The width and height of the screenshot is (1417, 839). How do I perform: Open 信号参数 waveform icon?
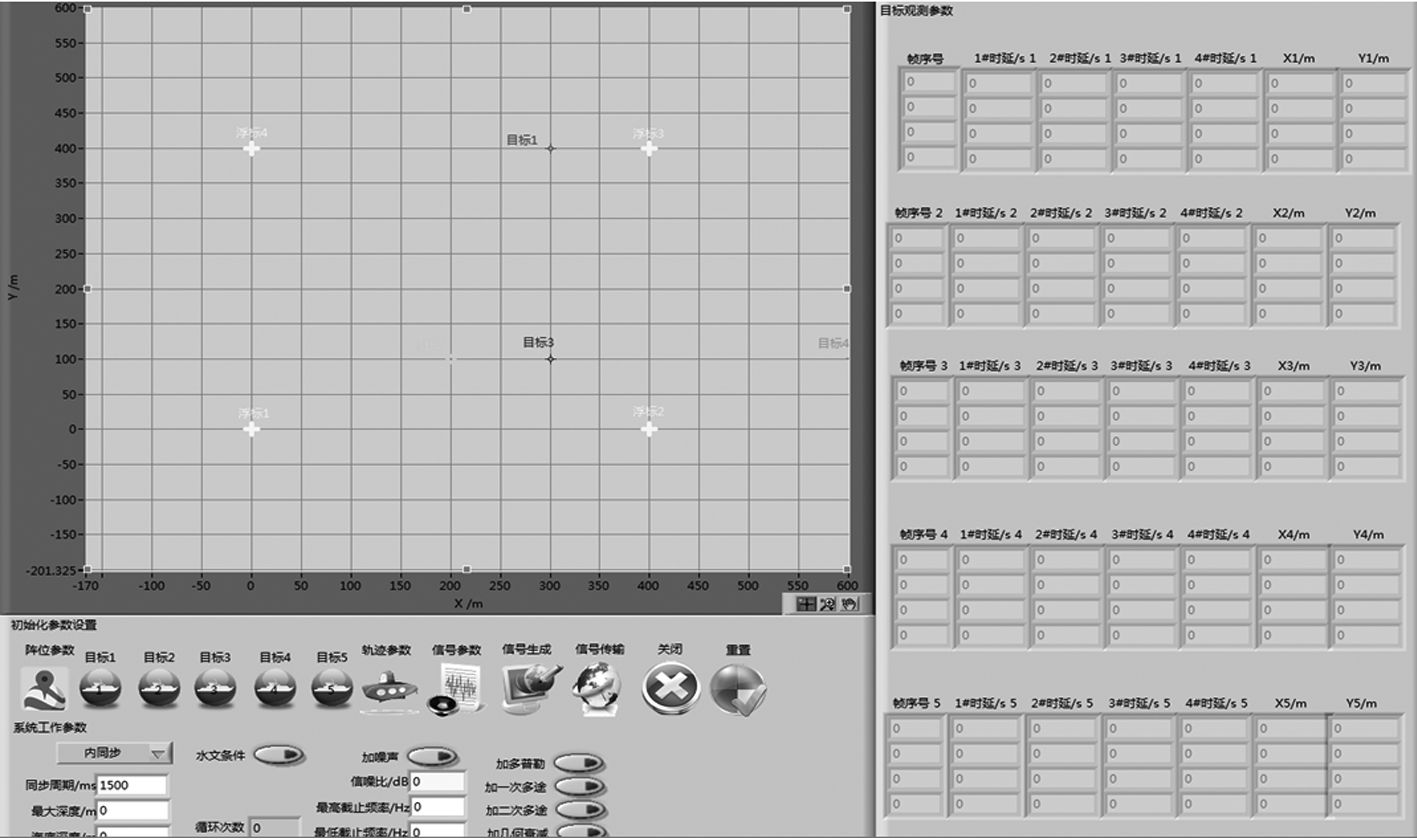[x=456, y=689]
